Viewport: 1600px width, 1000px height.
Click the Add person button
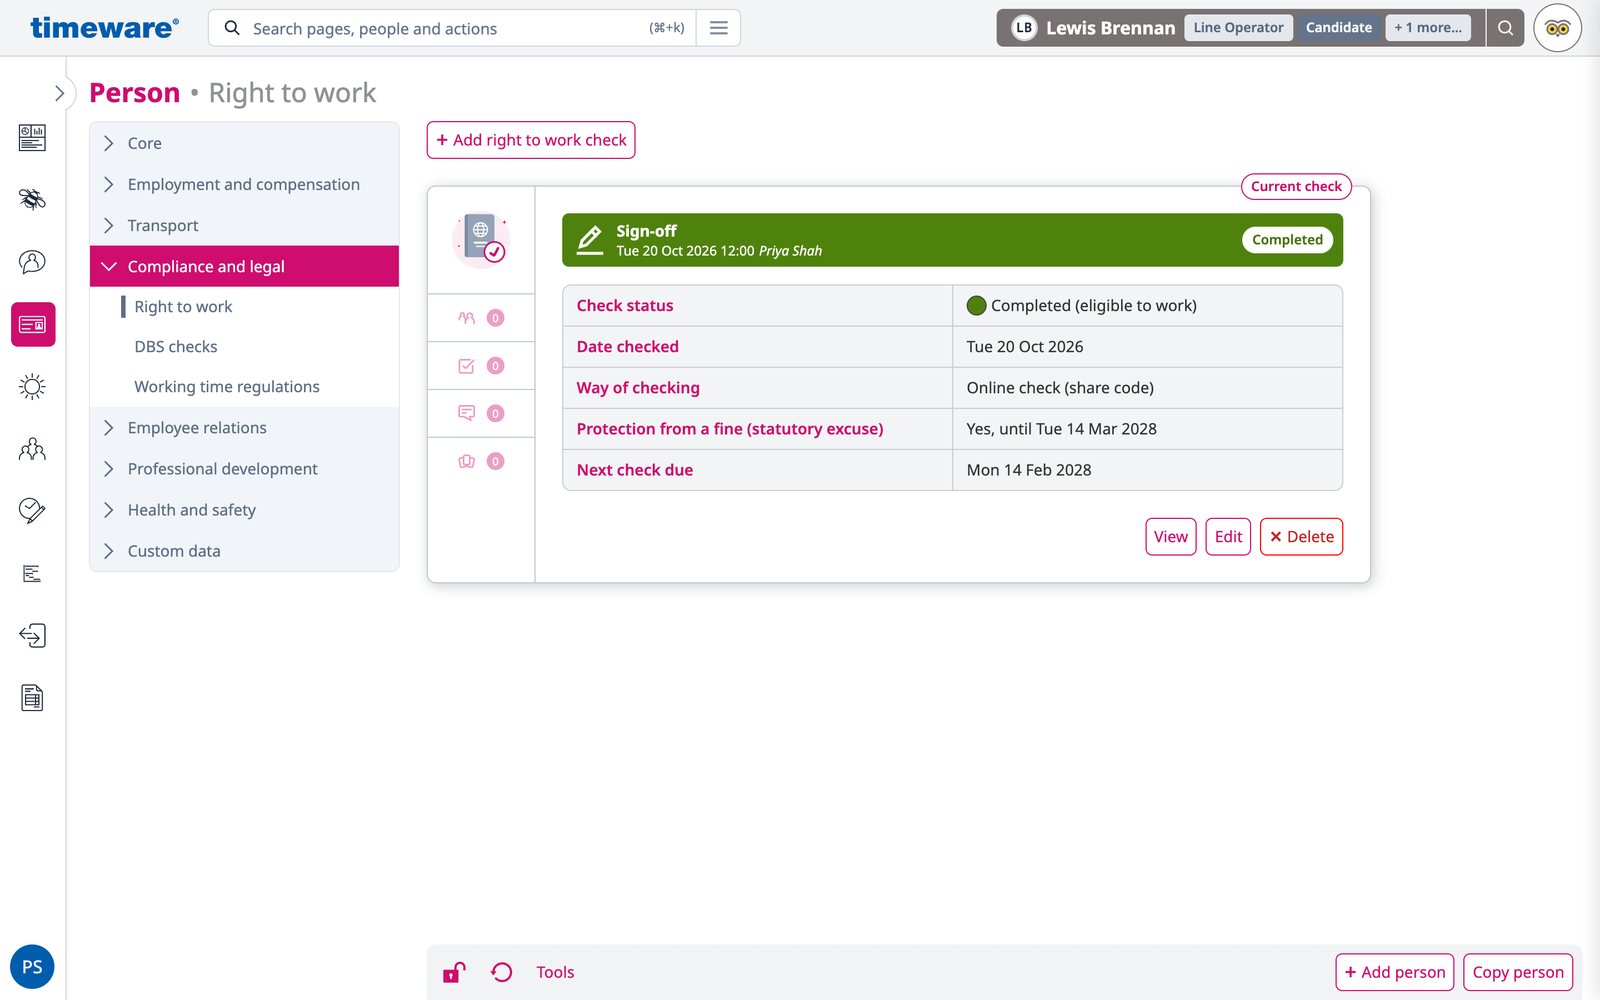[1395, 972]
